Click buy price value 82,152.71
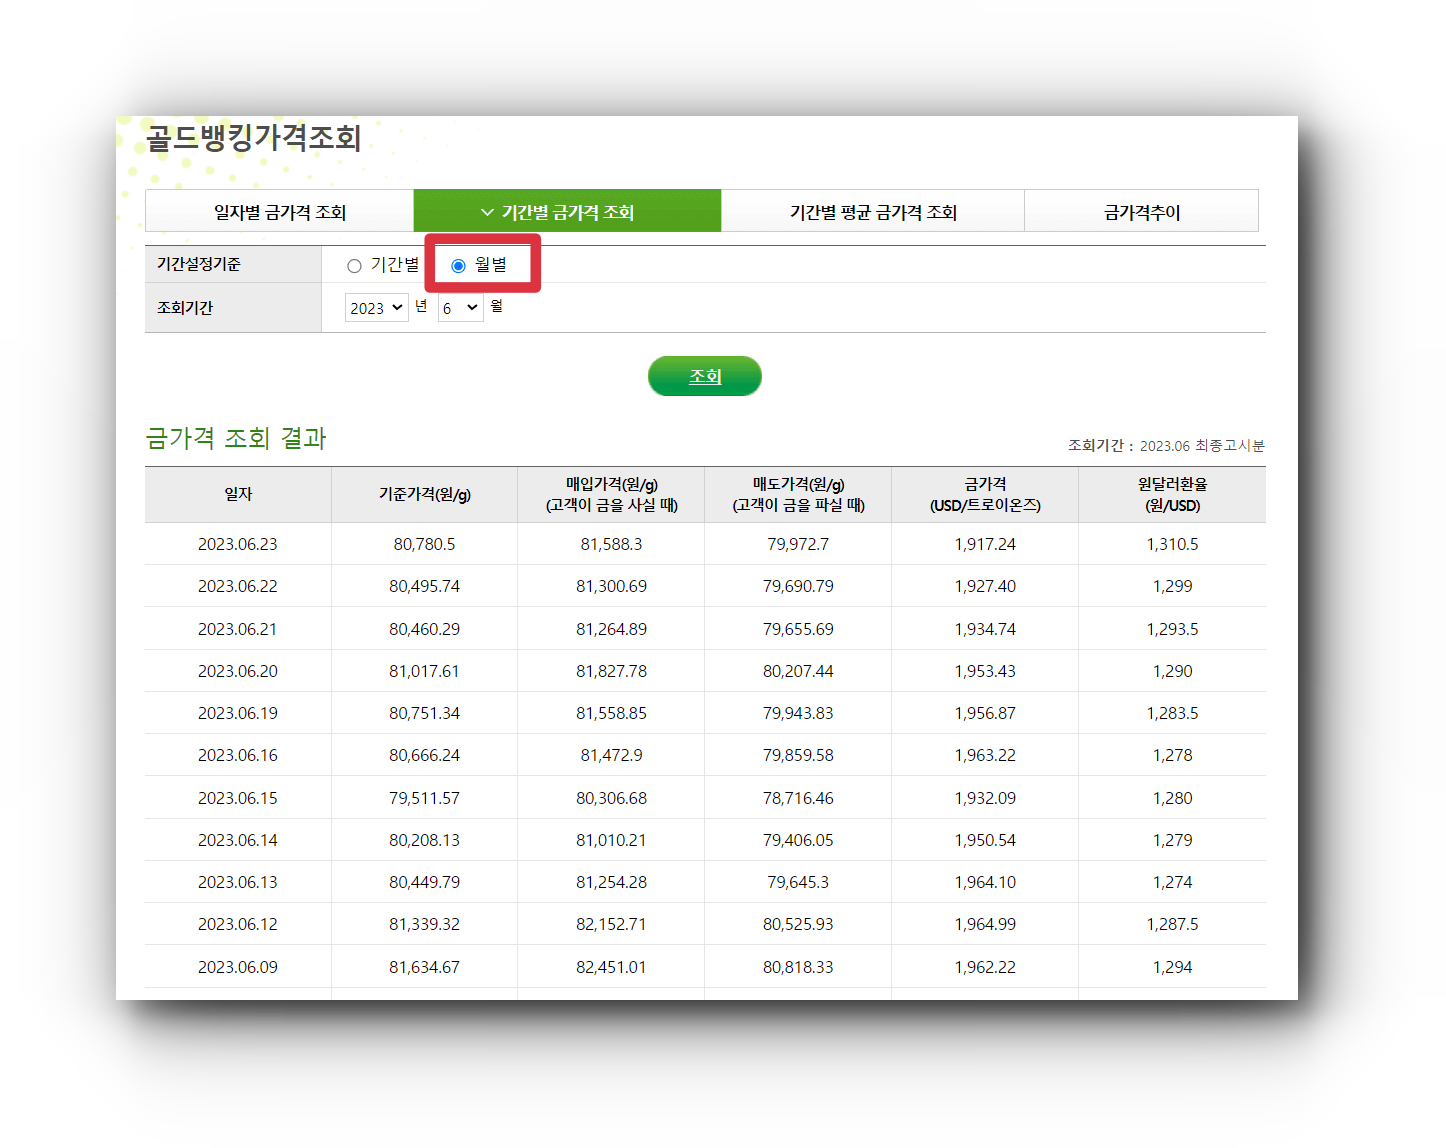Screen dimensions: 1446x1148 611,924
